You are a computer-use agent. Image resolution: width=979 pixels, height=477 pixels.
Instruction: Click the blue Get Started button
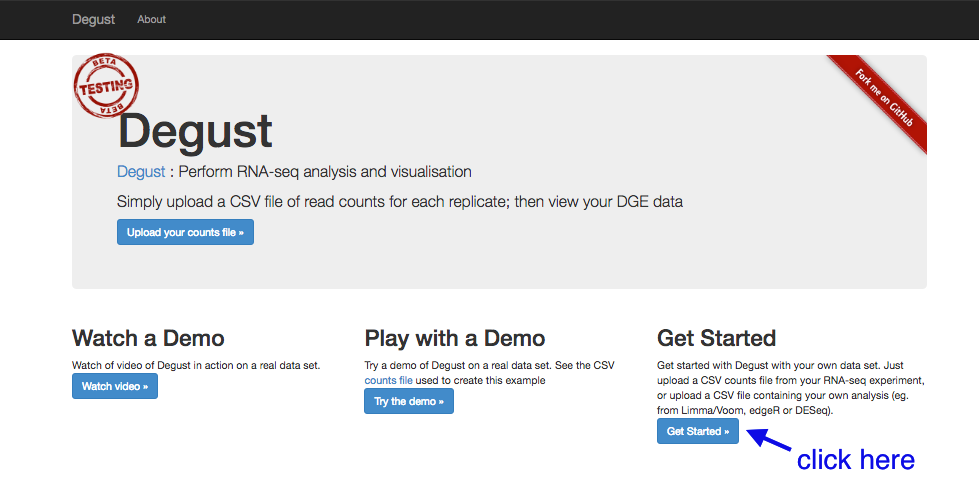click(698, 431)
